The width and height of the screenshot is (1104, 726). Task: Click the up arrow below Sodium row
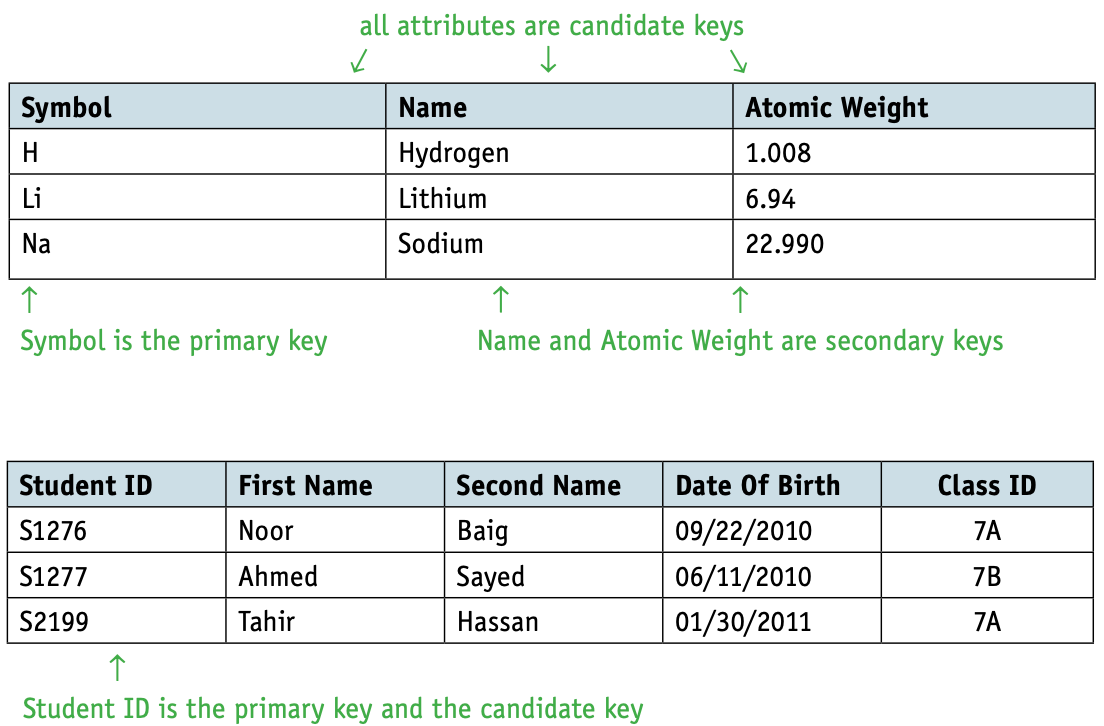point(501,299)
